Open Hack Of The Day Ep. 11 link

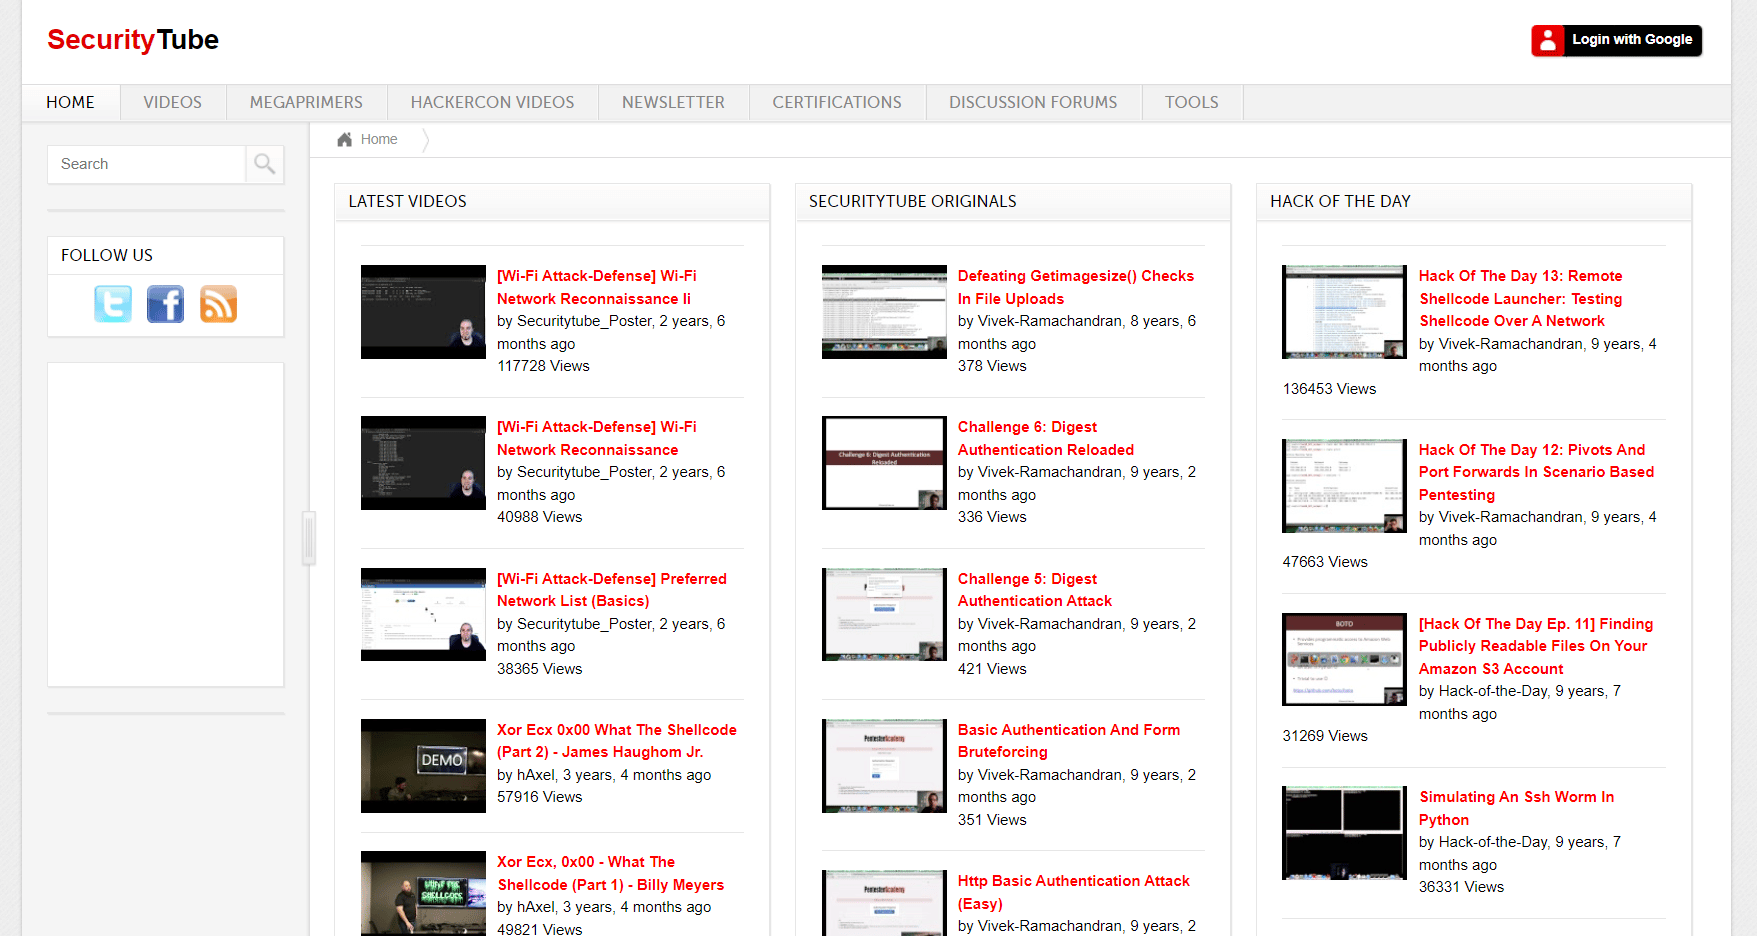(x=1536, y=646)
